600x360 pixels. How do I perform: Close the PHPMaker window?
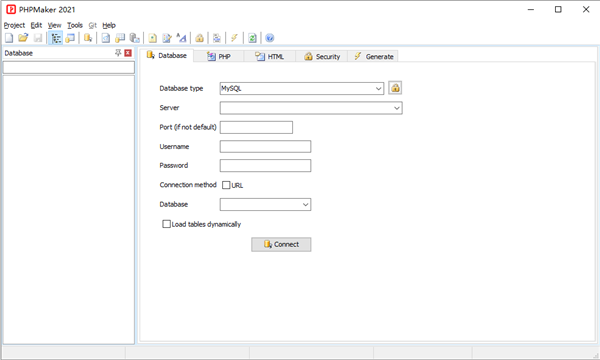(586, 9)
